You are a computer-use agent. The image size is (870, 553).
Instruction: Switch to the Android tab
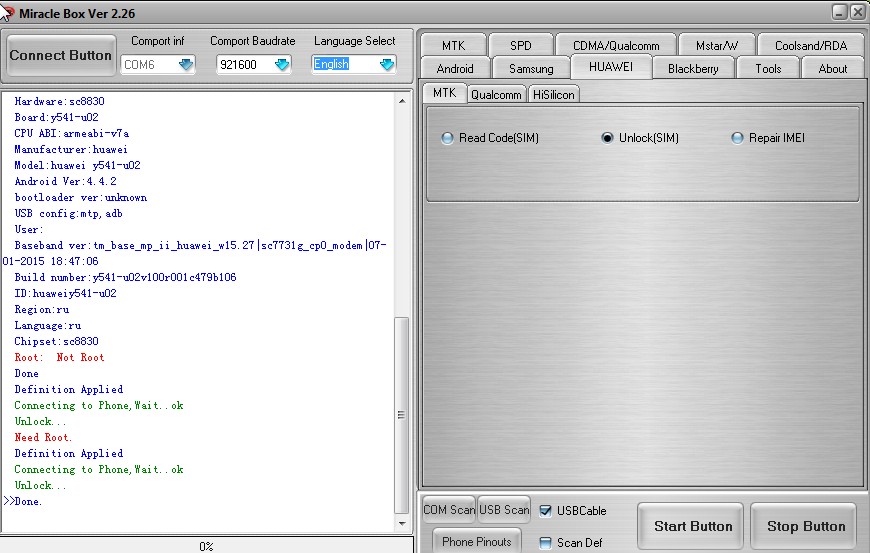[x=455, y=69]
